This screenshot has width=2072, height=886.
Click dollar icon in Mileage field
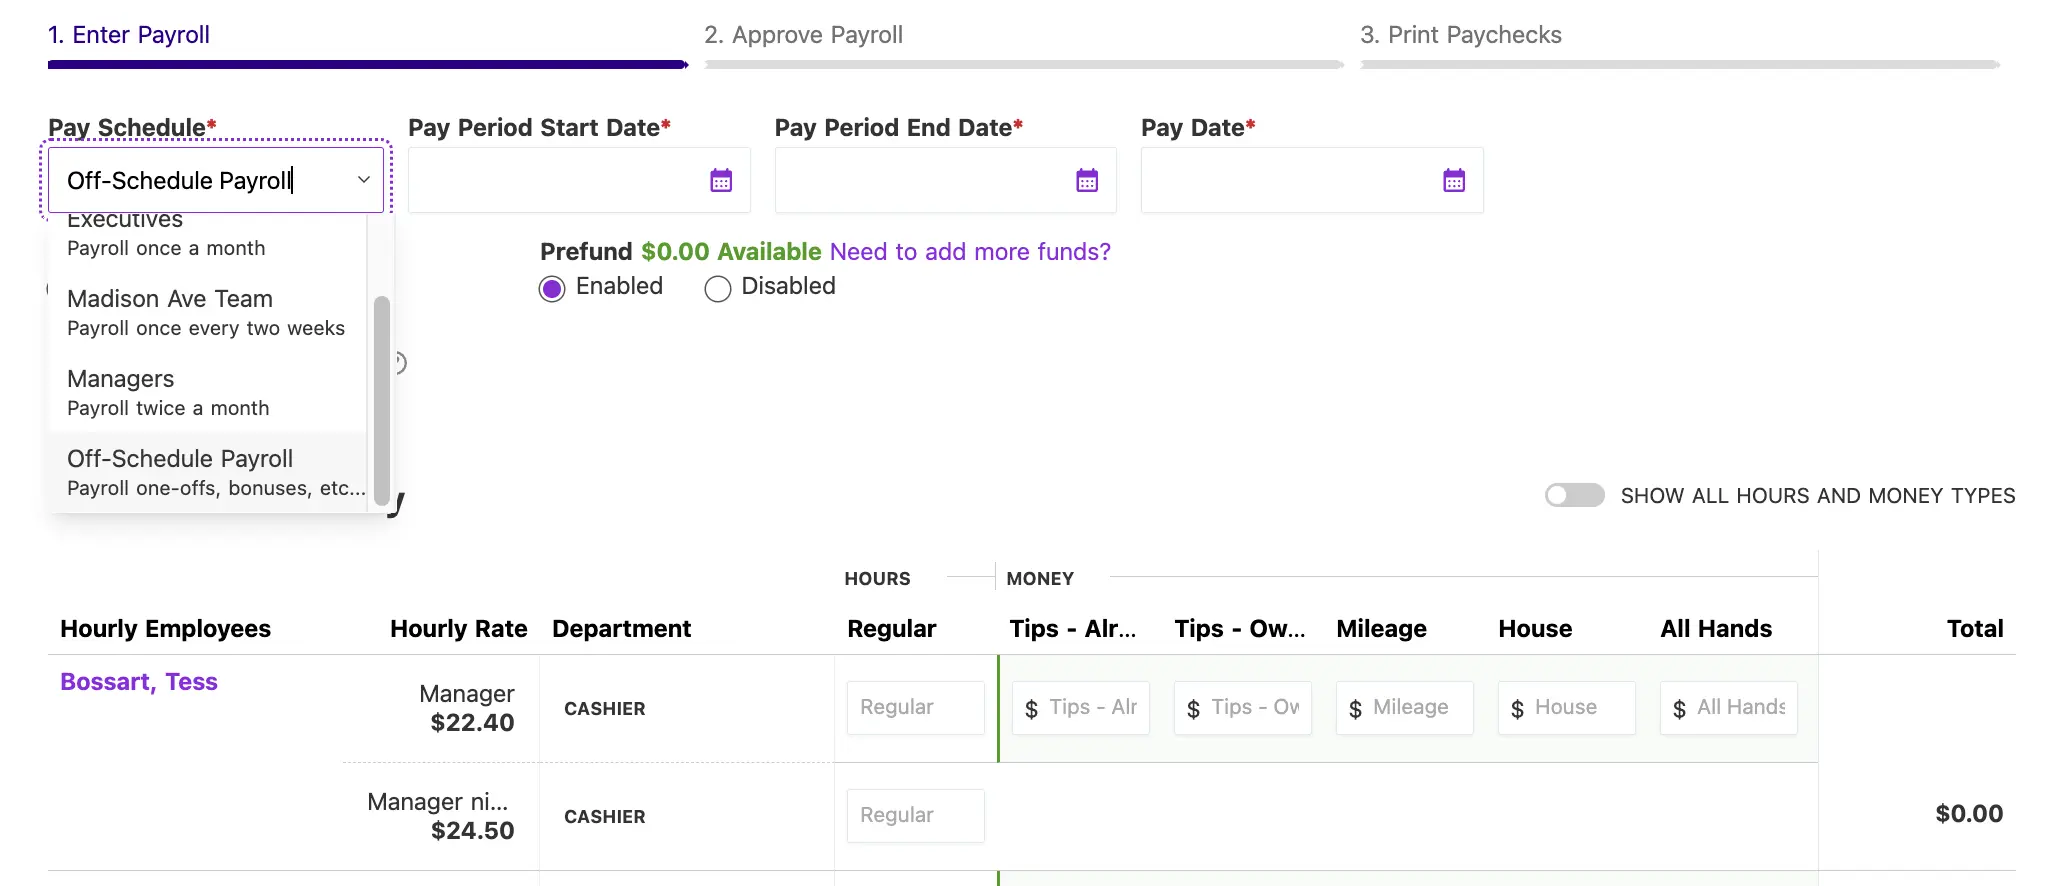point(1355,709)
